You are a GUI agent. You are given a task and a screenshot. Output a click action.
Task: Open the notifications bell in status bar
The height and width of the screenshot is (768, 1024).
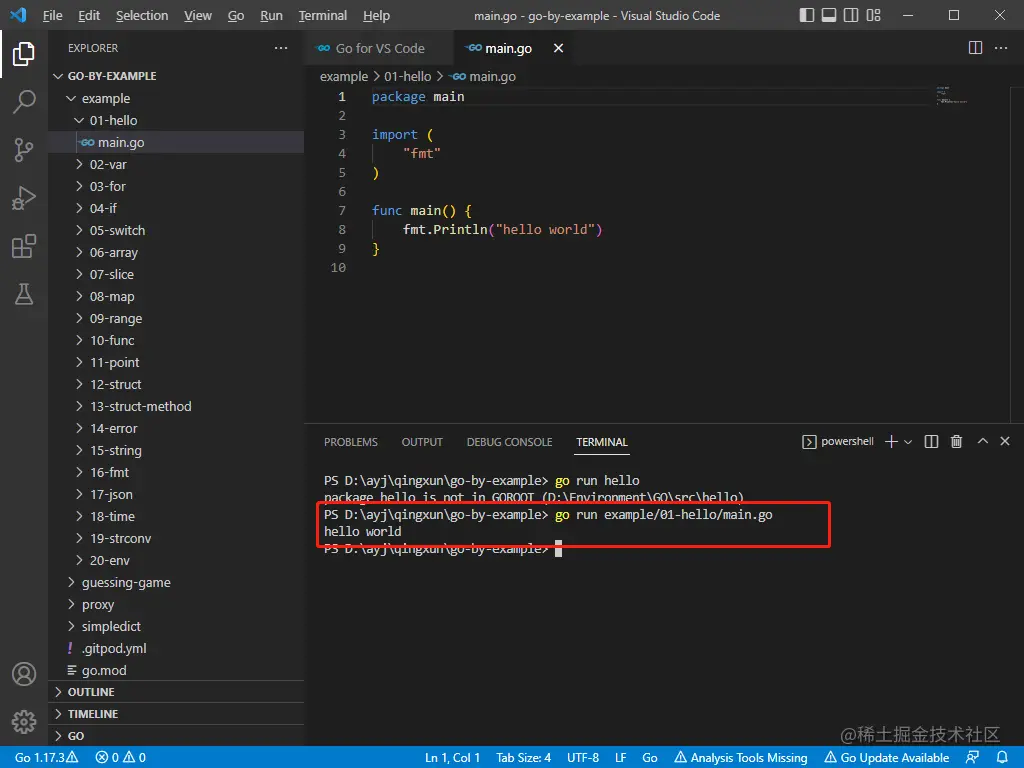click(x=1002, y=757)
